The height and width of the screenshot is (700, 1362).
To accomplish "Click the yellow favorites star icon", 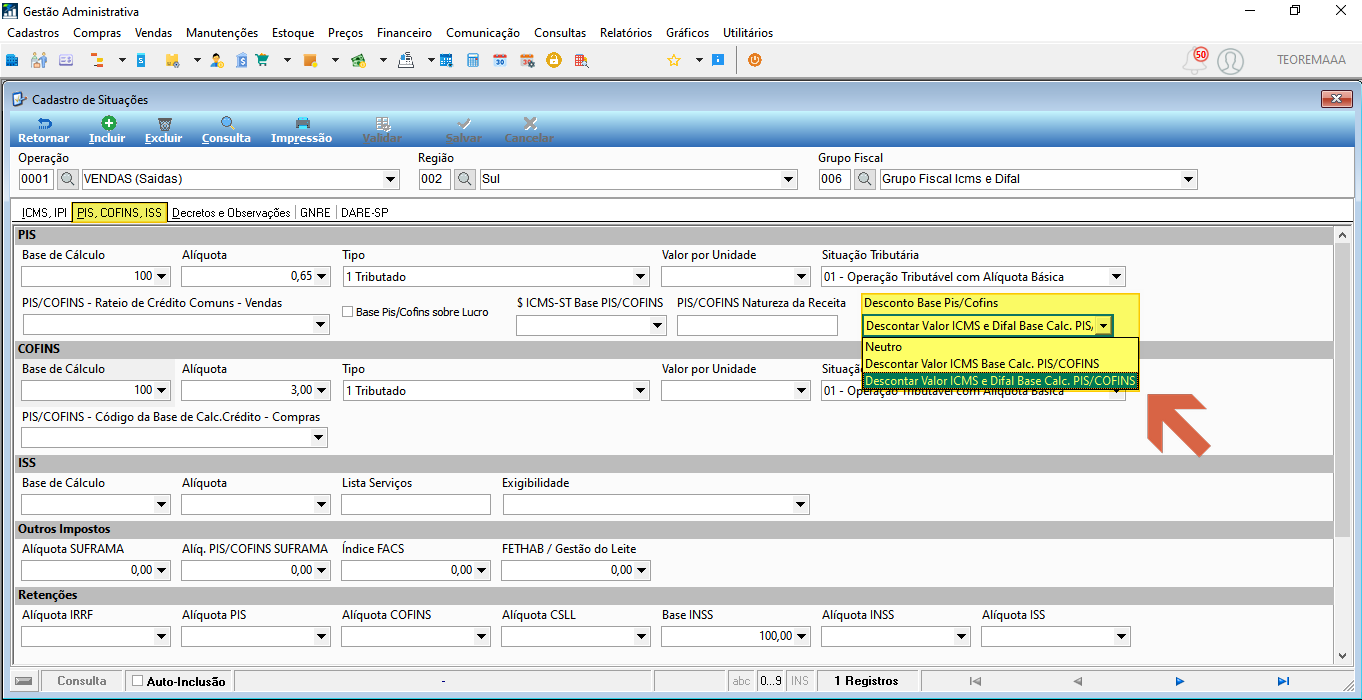I will [x=674, y=60].
